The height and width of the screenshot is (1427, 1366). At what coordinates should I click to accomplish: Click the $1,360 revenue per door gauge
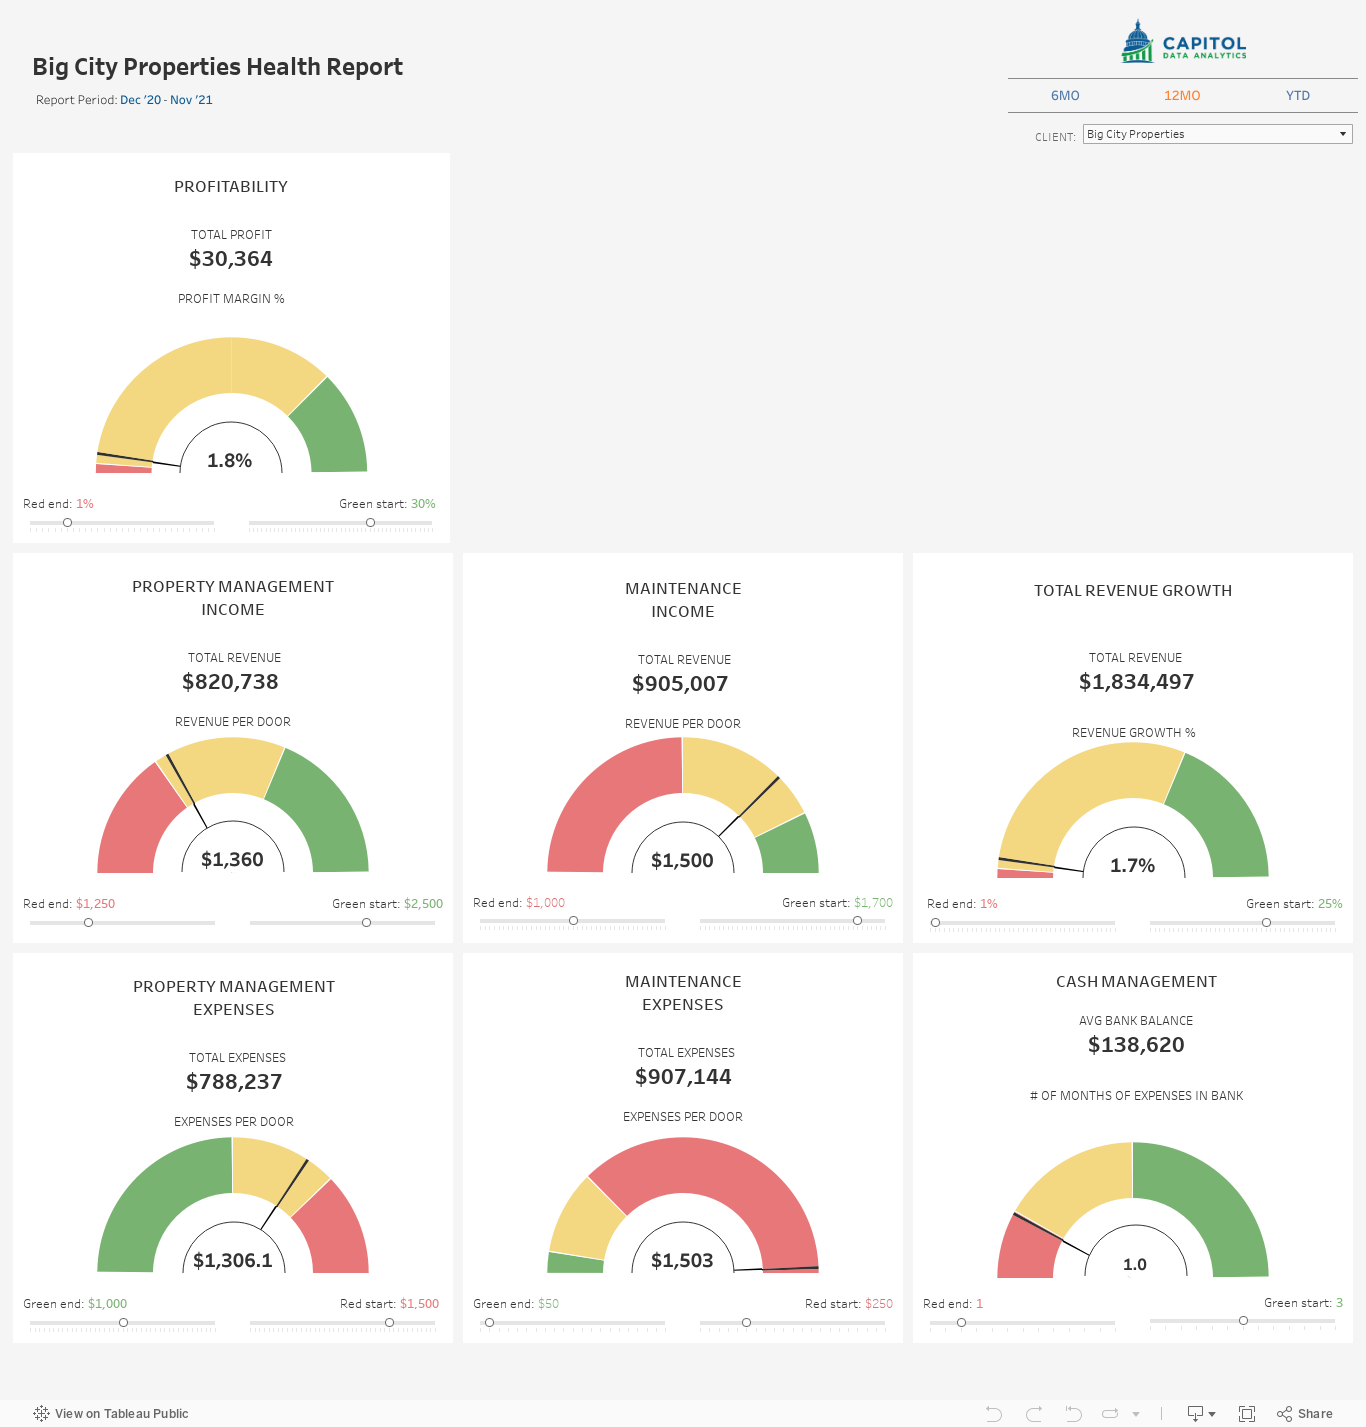pyautogui.click(x=232, y=860)
